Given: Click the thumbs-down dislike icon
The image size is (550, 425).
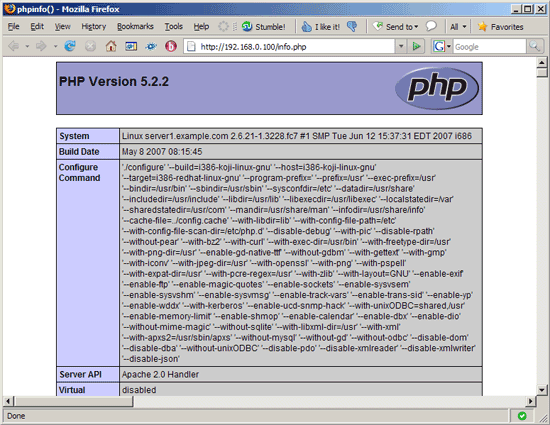Looking at the screenshot, I should tap(352, 27).
